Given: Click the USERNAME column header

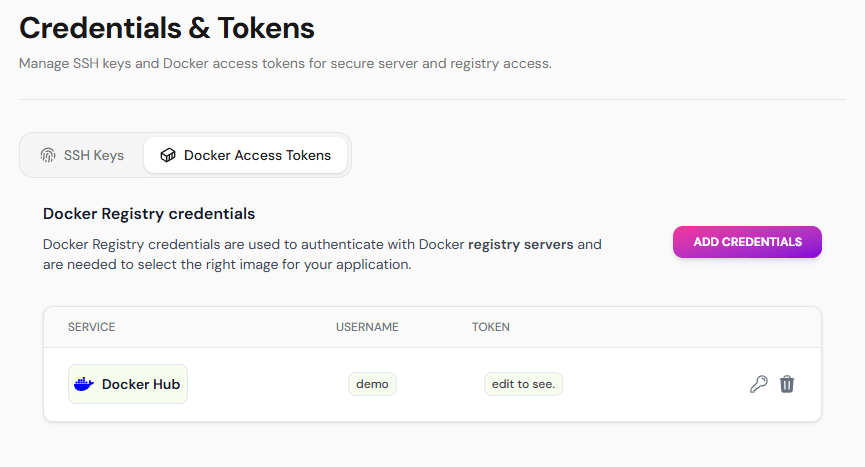Looking at the screenshot, I should (367, 327).
